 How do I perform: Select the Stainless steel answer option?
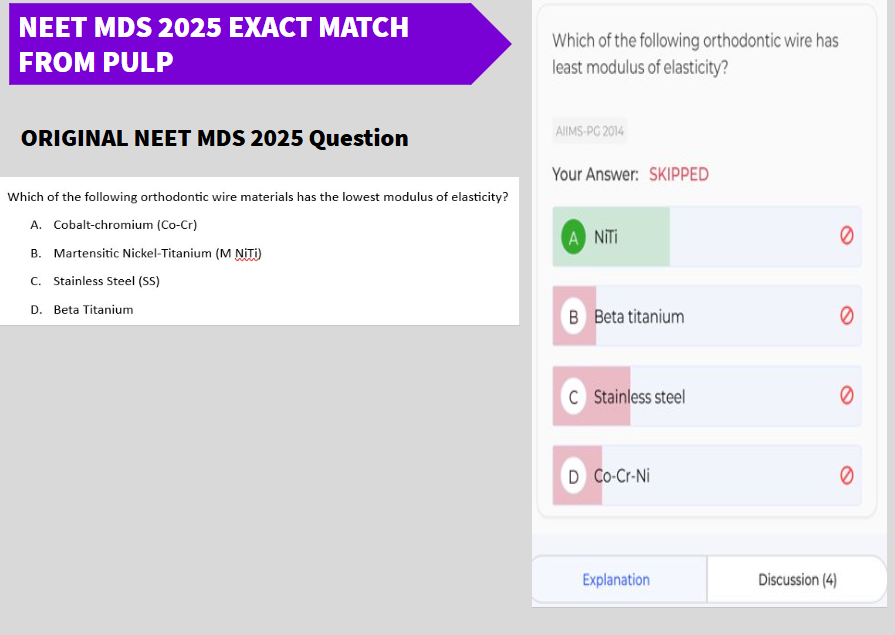click(x=707, y=396)
